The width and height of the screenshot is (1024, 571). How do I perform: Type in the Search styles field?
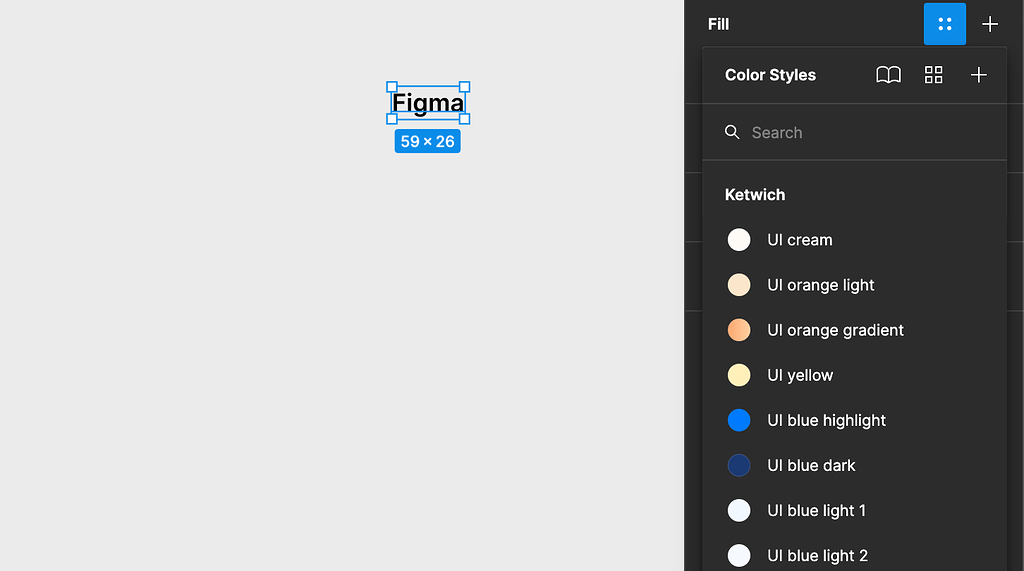point(860,132)
